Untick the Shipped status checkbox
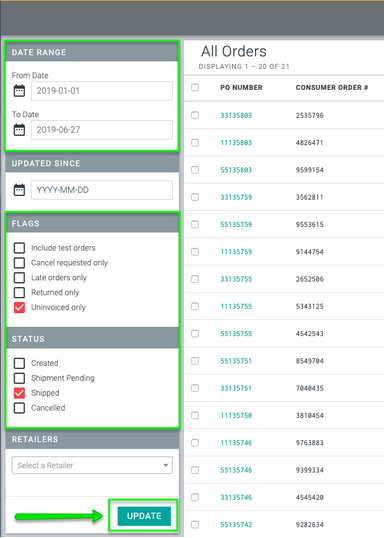This screenshot has width=384, height=538. pyautogui.click(x=19, y=393)
